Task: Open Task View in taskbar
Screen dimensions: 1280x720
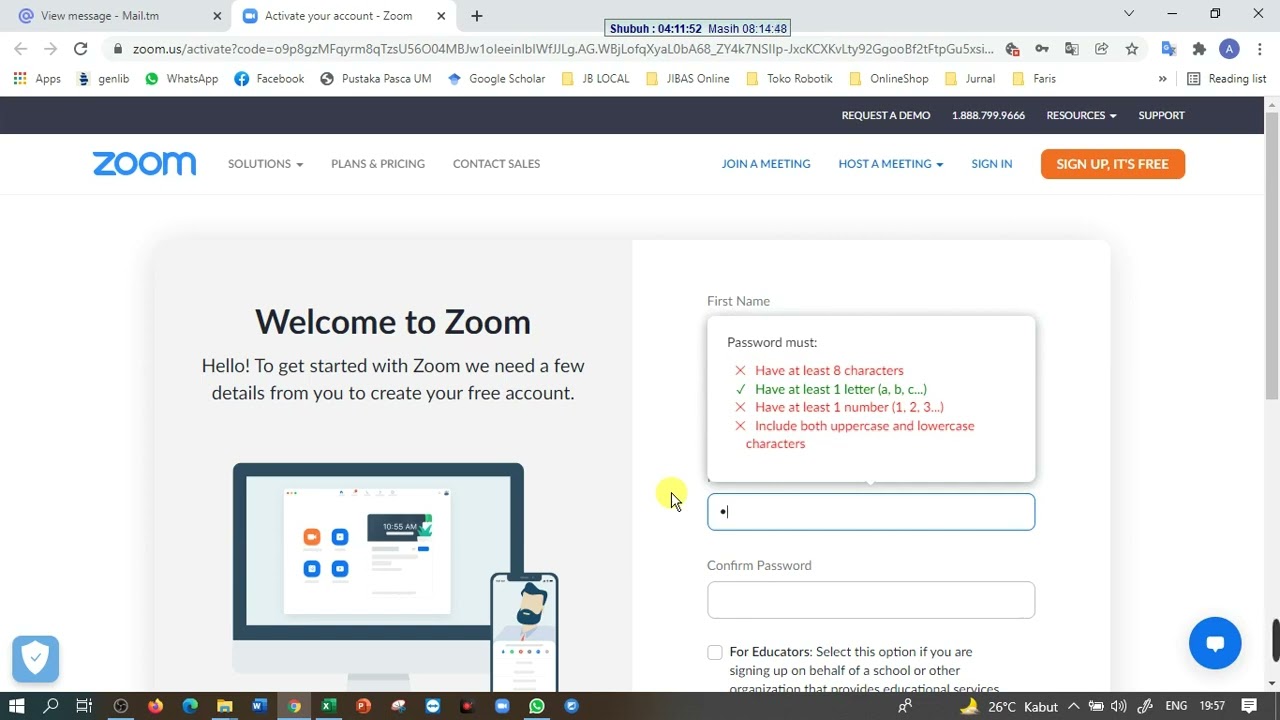Action: (84, 706)
